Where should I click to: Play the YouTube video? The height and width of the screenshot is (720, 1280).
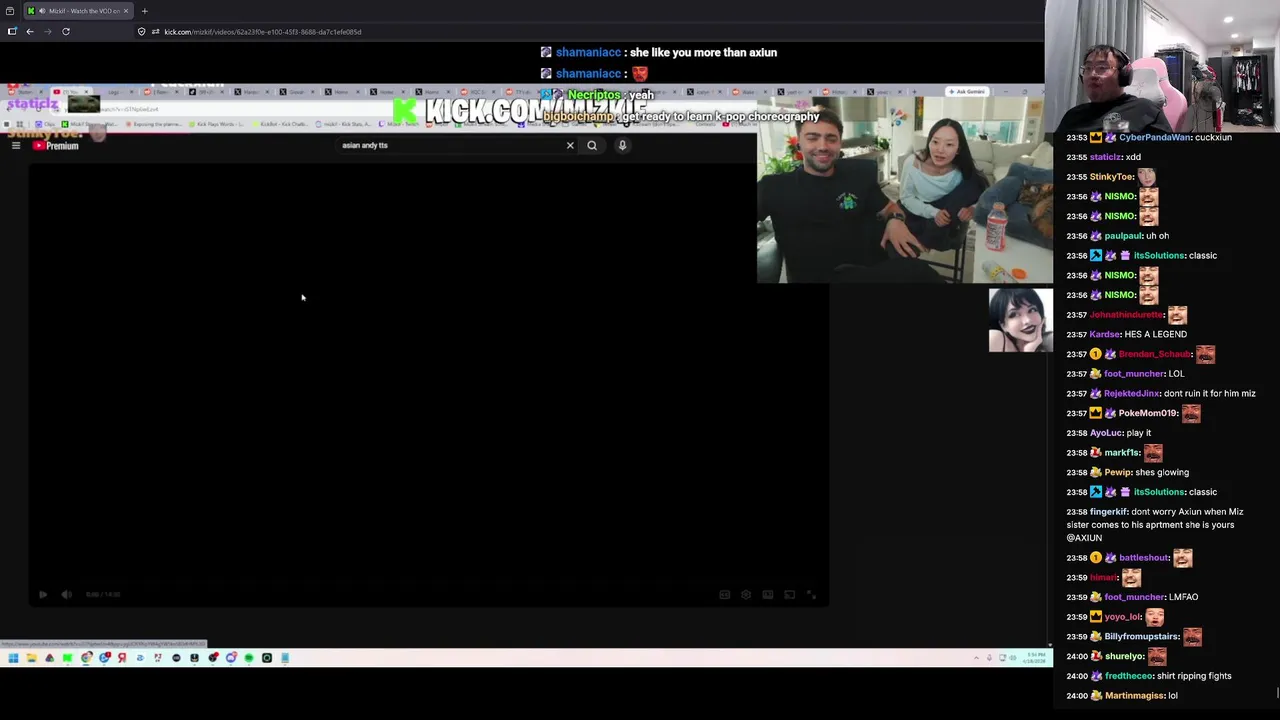point(43,595)
